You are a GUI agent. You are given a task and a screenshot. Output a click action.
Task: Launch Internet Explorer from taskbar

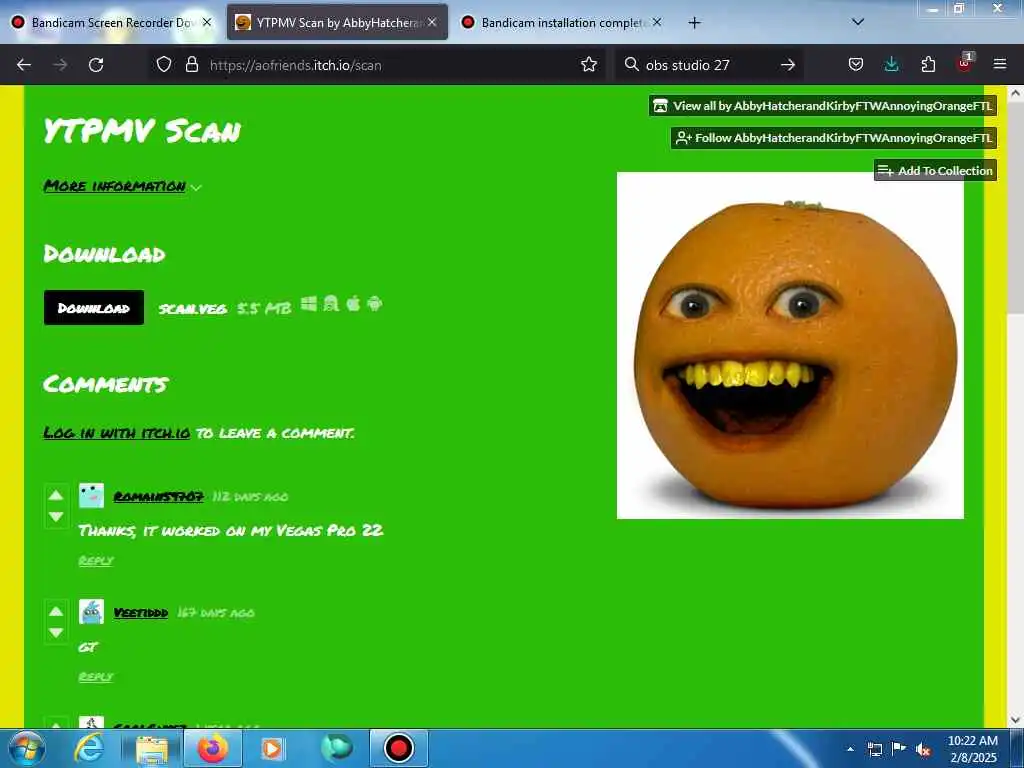(x=89, y=748)
